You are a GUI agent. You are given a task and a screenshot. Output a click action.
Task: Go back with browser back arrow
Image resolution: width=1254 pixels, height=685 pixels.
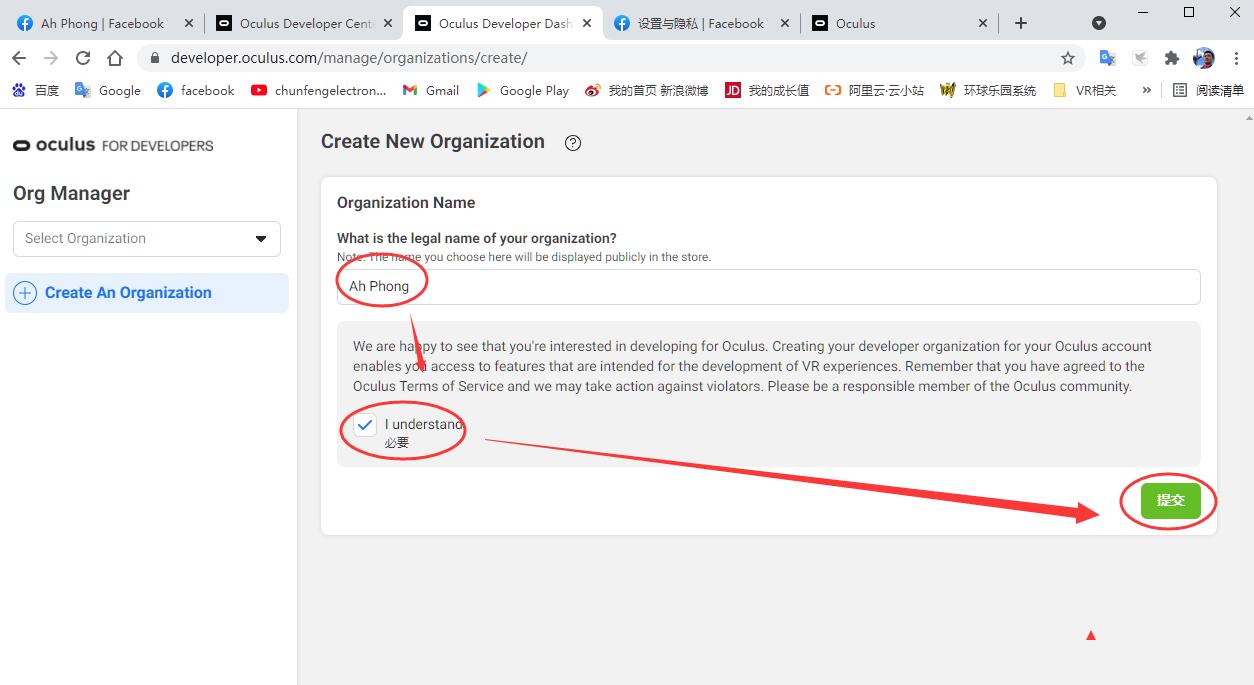(19, 58)
